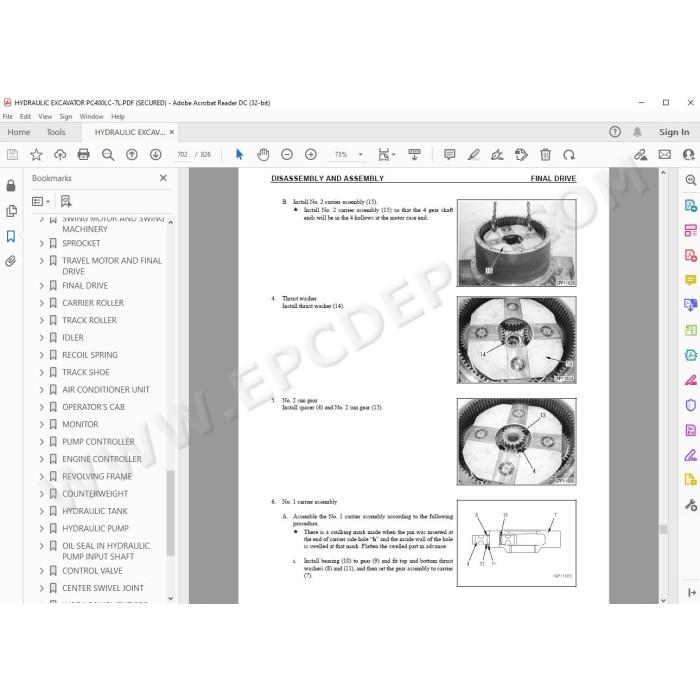This screenshot has width=700, height=700.
Task: Open the customize tools wrench icon
Action: tap(690, 505)
